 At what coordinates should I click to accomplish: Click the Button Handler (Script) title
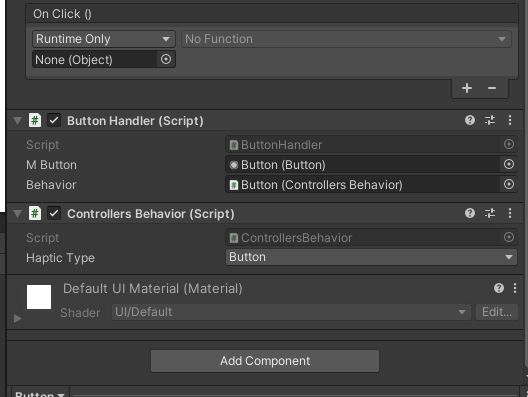click(135, 121)
